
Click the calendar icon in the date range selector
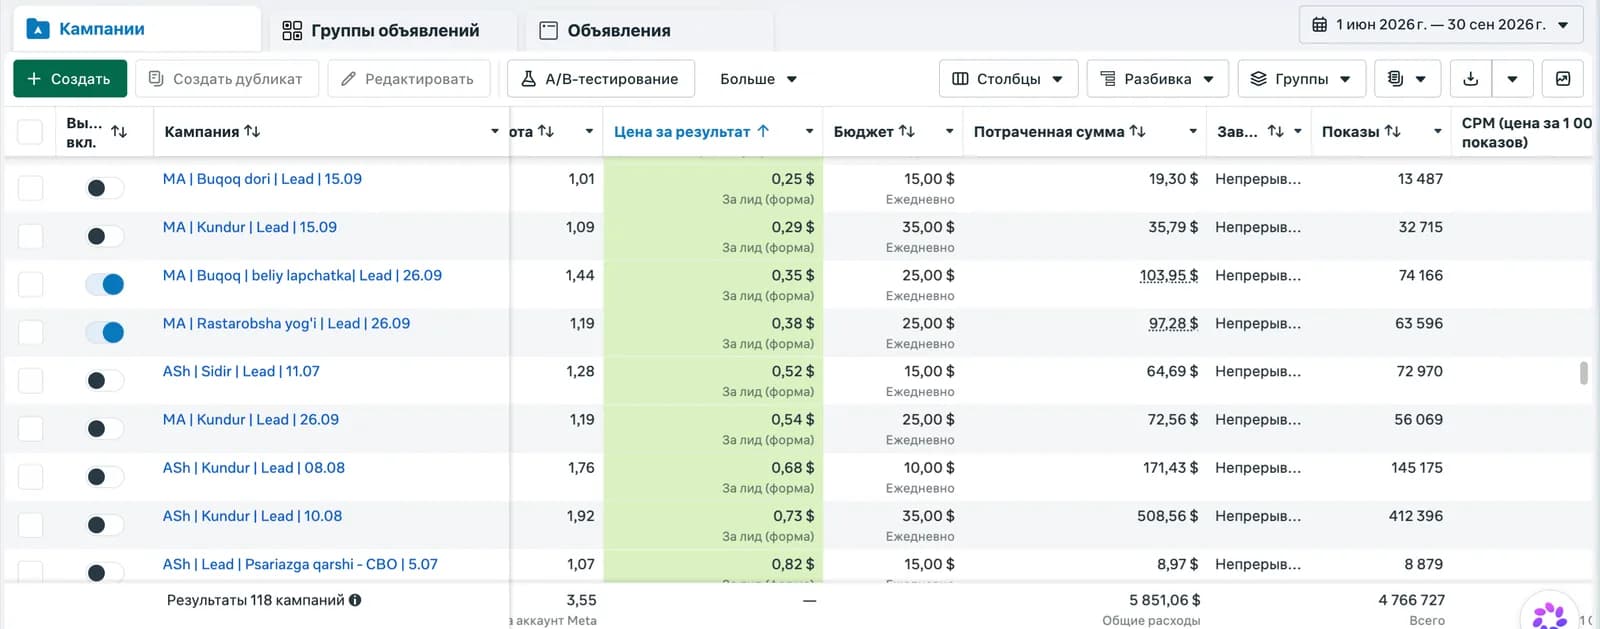point(1320,24)
